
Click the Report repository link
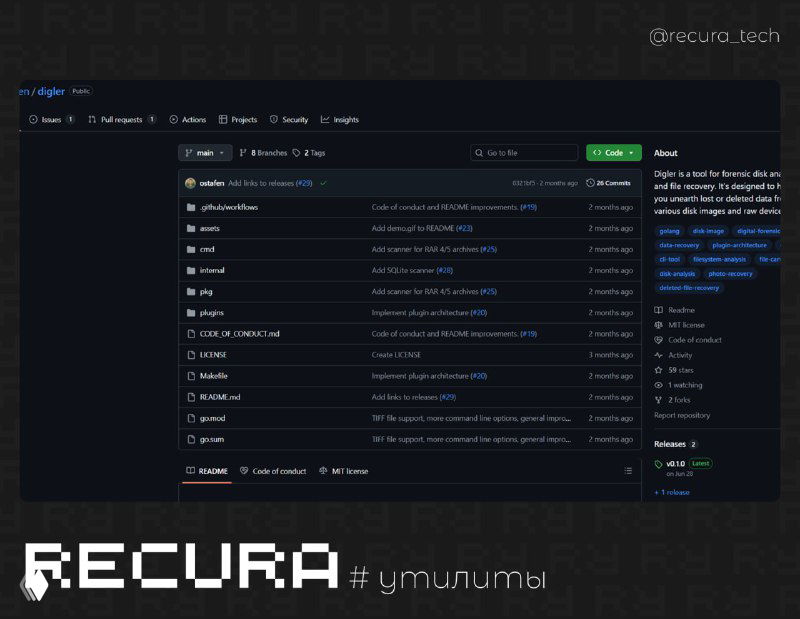tap(682, 415)
